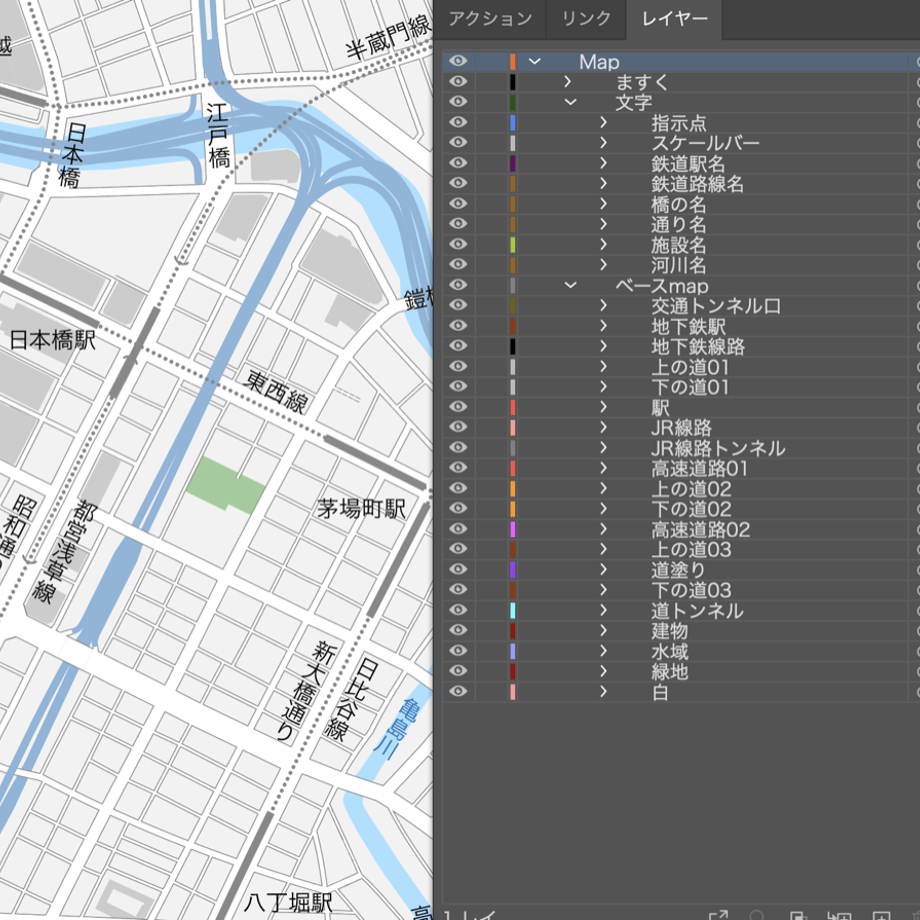Select the 施設名 layer name
The image size is (920, 920).
[x=678, y=245]
